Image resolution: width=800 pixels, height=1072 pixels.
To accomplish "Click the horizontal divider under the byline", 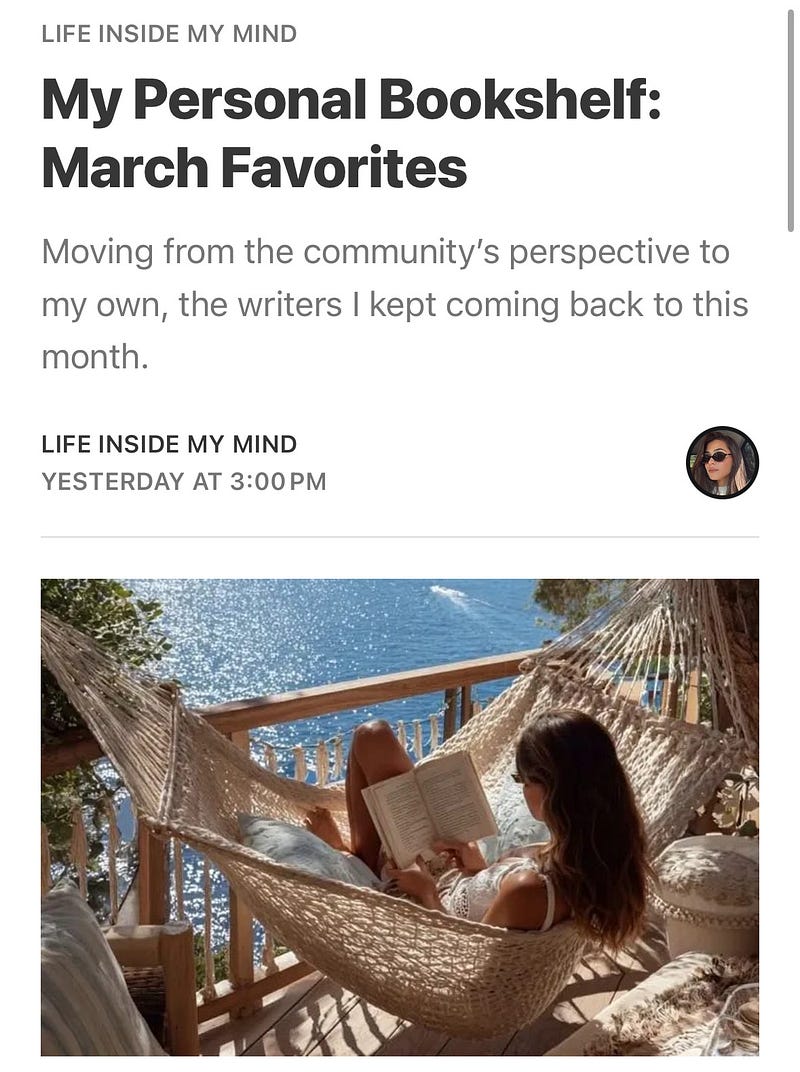I will [399, 537].
